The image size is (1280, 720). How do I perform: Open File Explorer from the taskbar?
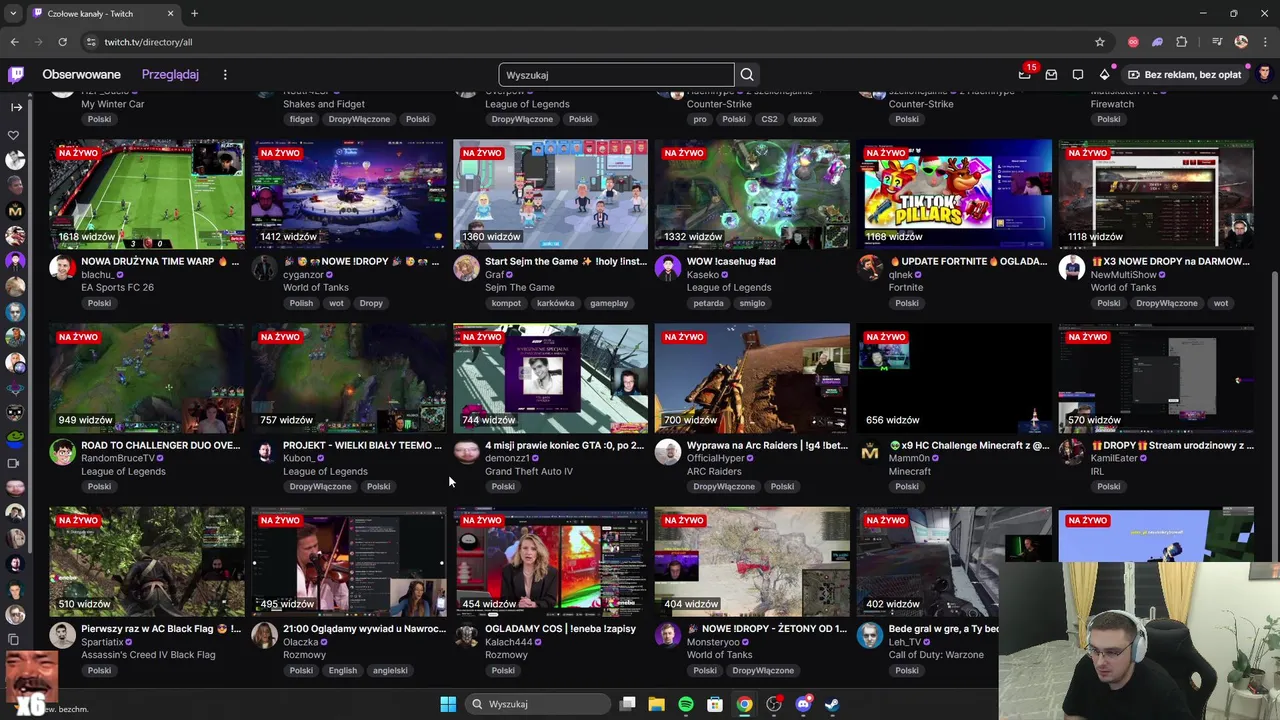pos(657,704)
